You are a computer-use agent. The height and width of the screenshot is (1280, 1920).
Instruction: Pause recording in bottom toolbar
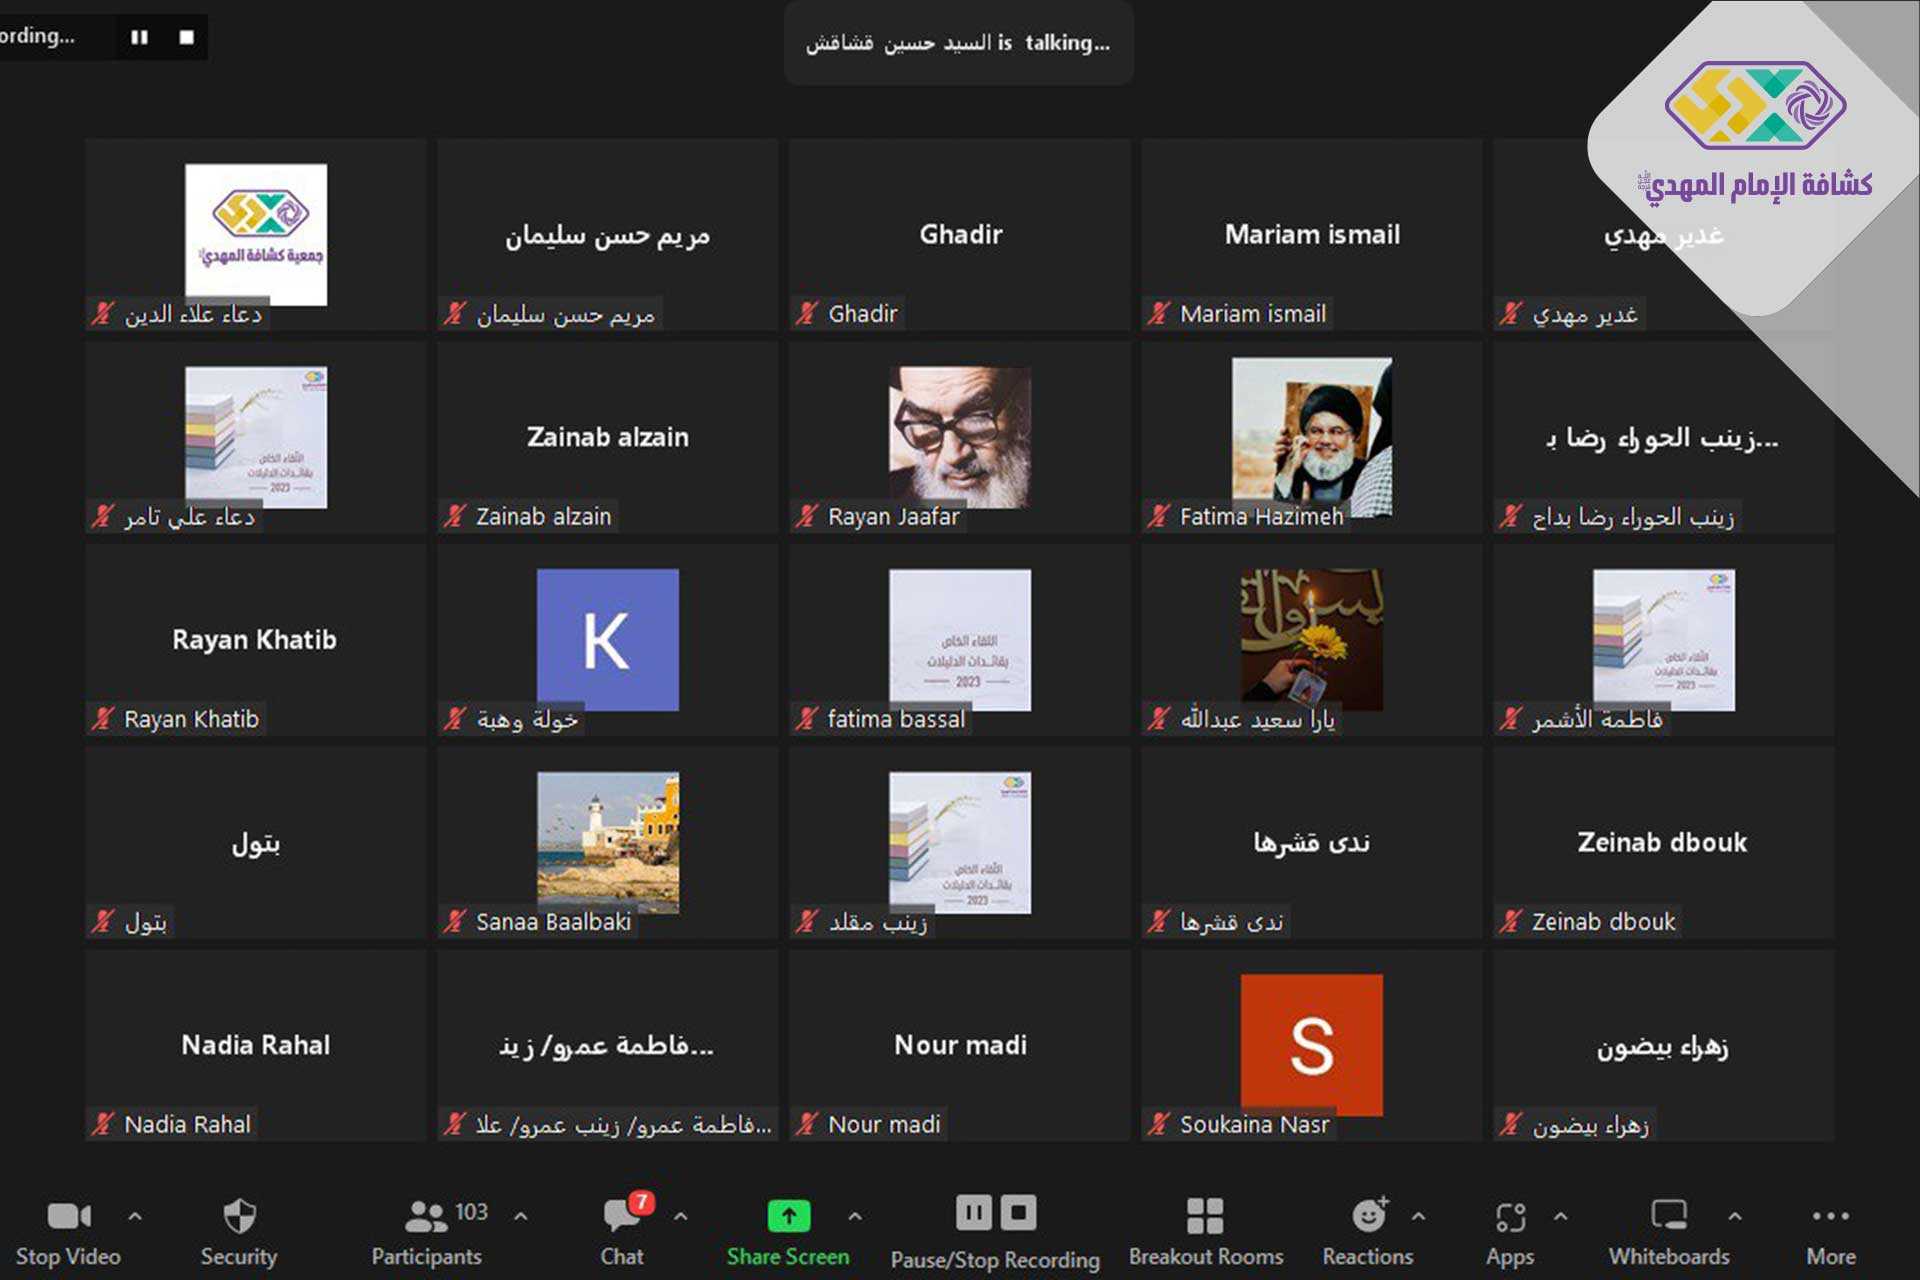pyautogui.click(x=973, y=1213)
